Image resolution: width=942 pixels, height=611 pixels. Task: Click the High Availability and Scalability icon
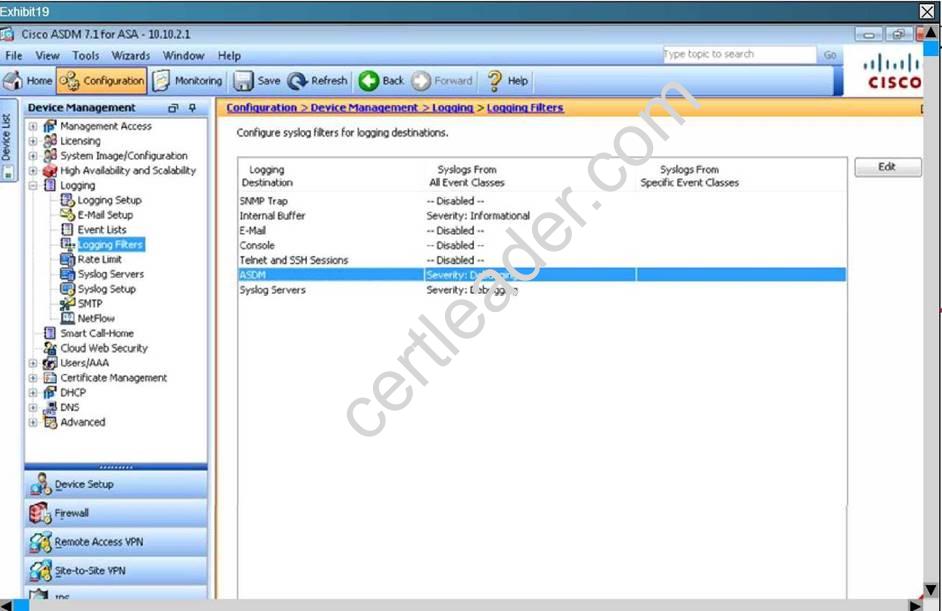pyautogui.click(x=50, y=171)
